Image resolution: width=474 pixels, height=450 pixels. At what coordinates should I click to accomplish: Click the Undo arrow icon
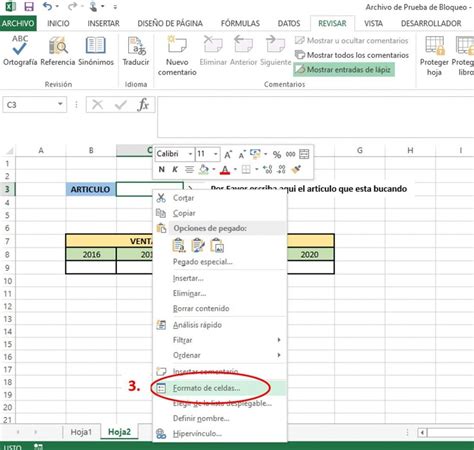[x=48, y=6]
